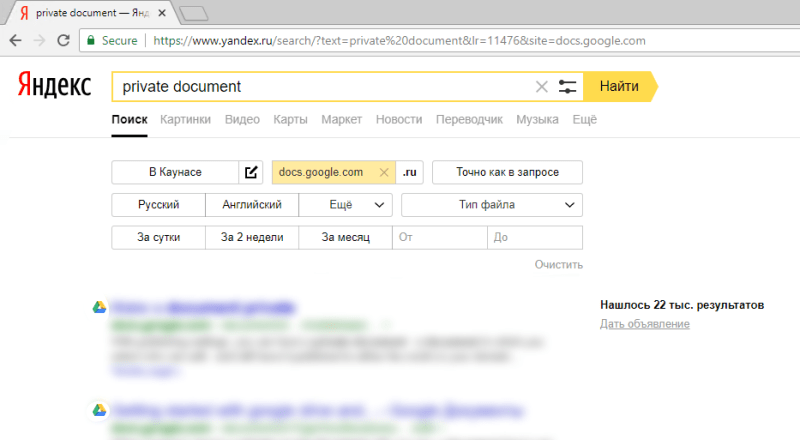Open the Тип файла dropdown

[492, 205]
